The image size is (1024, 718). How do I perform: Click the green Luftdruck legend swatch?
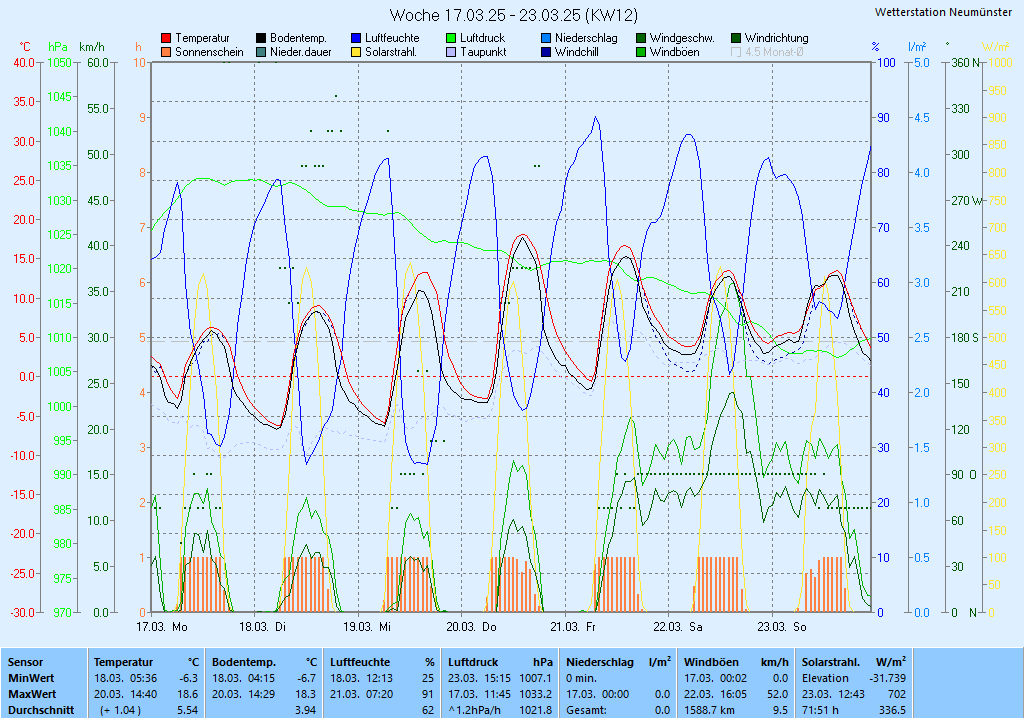tap(451, 39)
